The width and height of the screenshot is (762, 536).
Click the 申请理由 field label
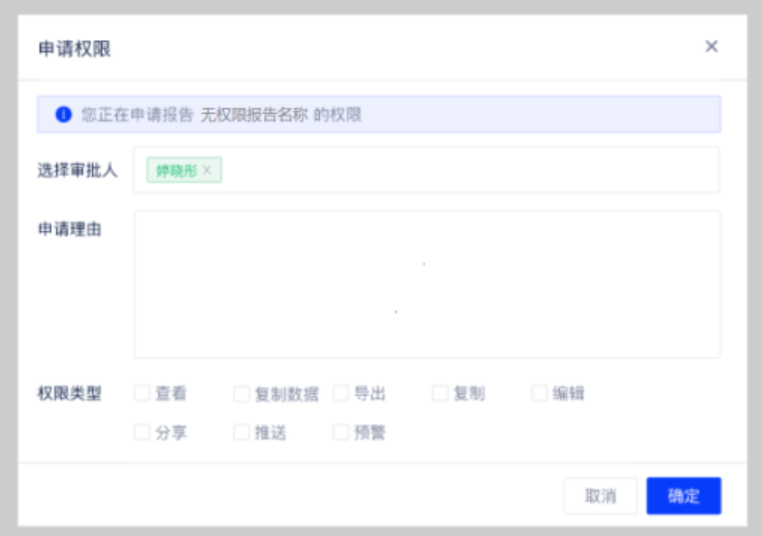tap(70, 230)
